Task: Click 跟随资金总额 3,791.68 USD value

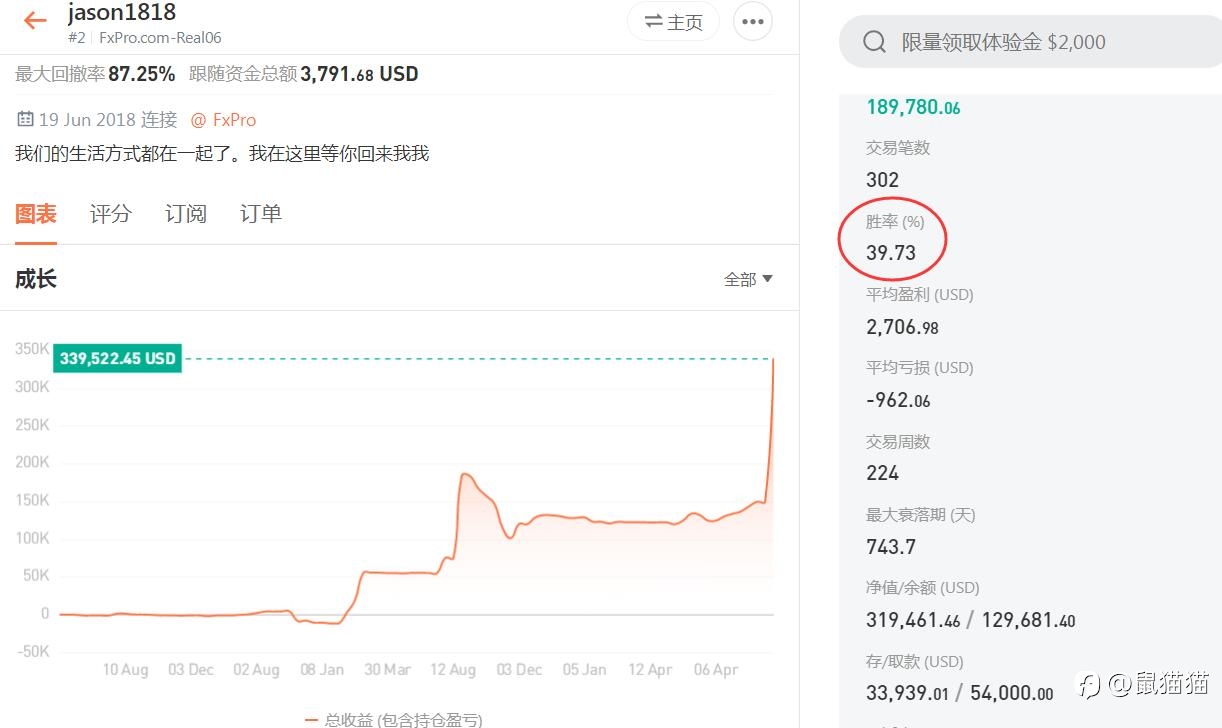Action: 359,74
